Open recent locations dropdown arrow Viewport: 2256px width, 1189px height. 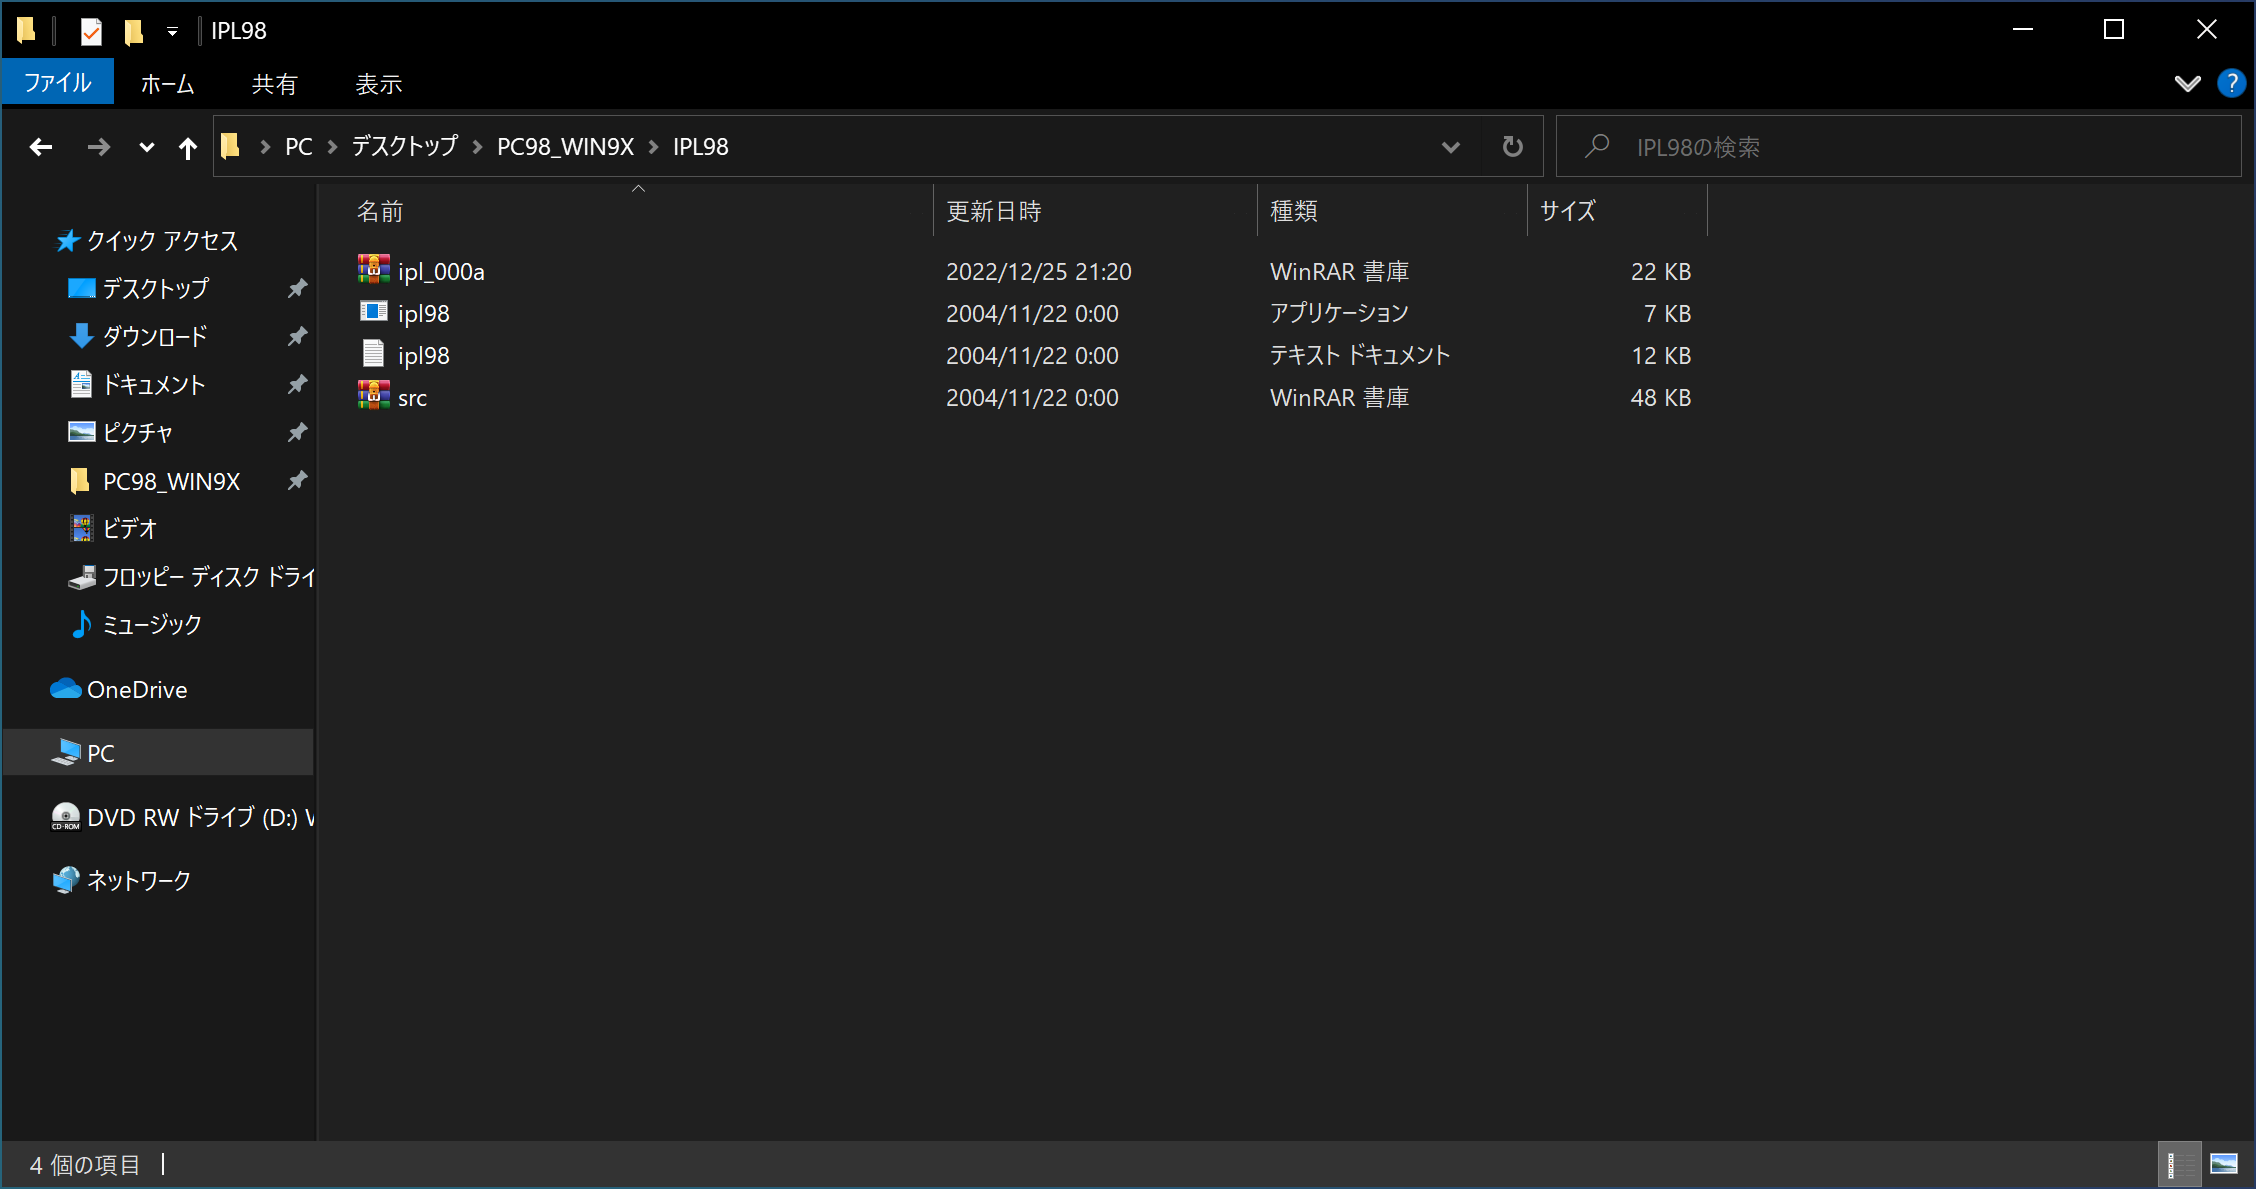[x=146, y=148]
